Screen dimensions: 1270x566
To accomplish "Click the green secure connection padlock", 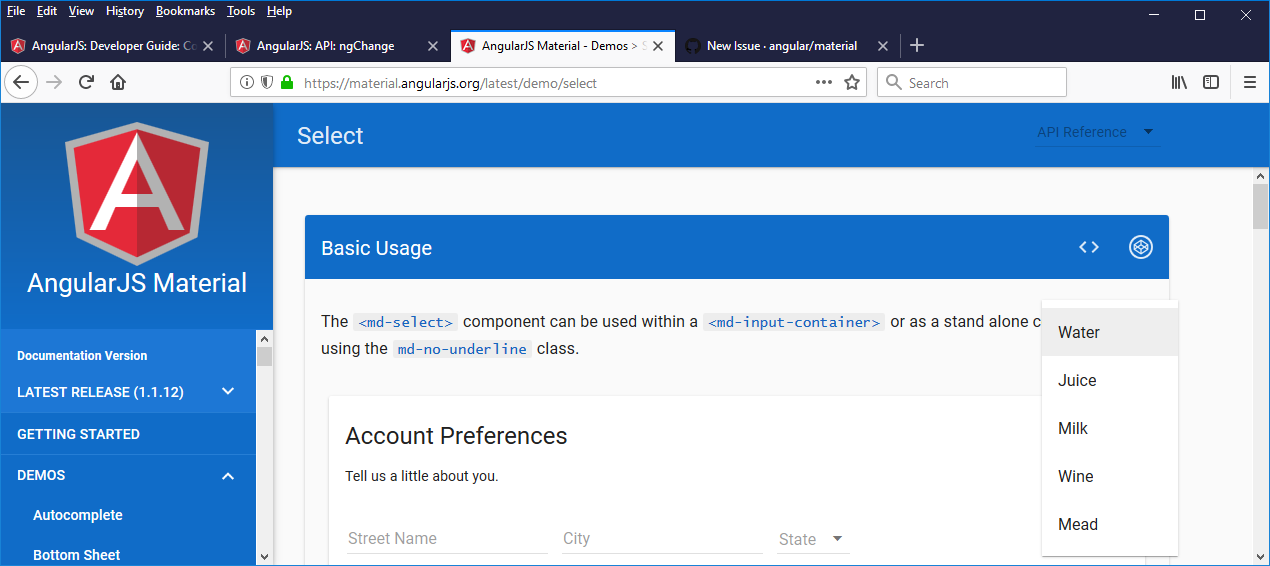I will click(x=287, y=82).
